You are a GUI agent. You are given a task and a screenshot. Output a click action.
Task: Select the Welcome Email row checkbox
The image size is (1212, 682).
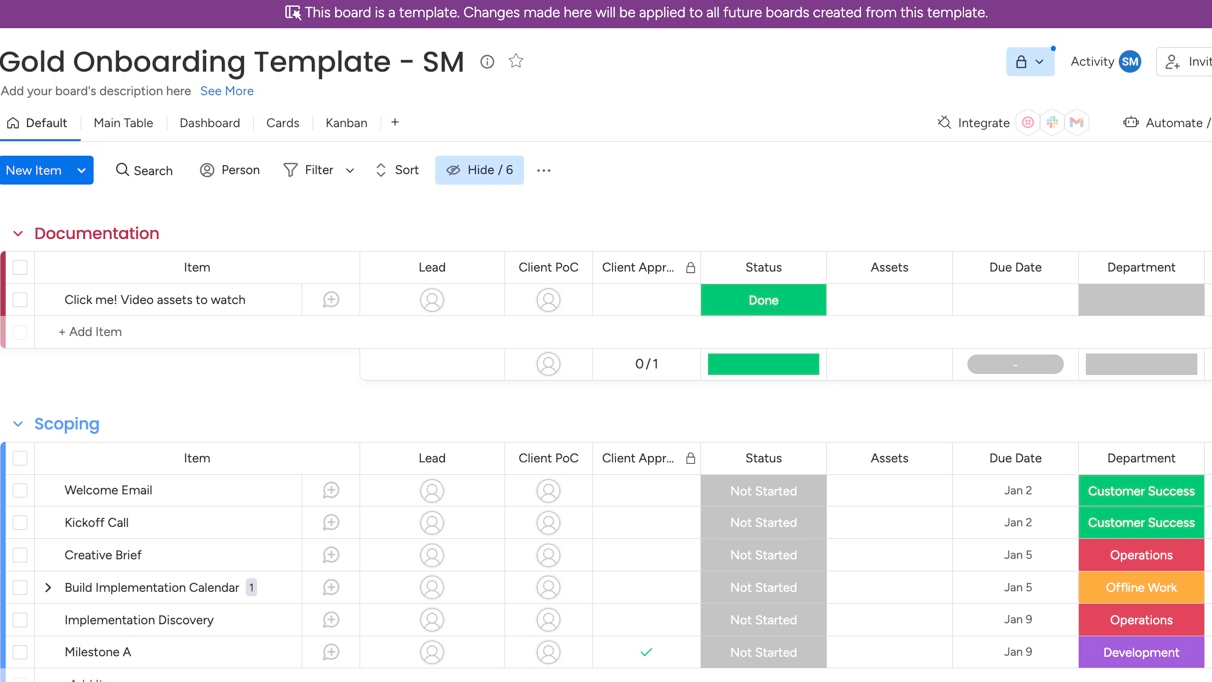click(x=20, y=490)
